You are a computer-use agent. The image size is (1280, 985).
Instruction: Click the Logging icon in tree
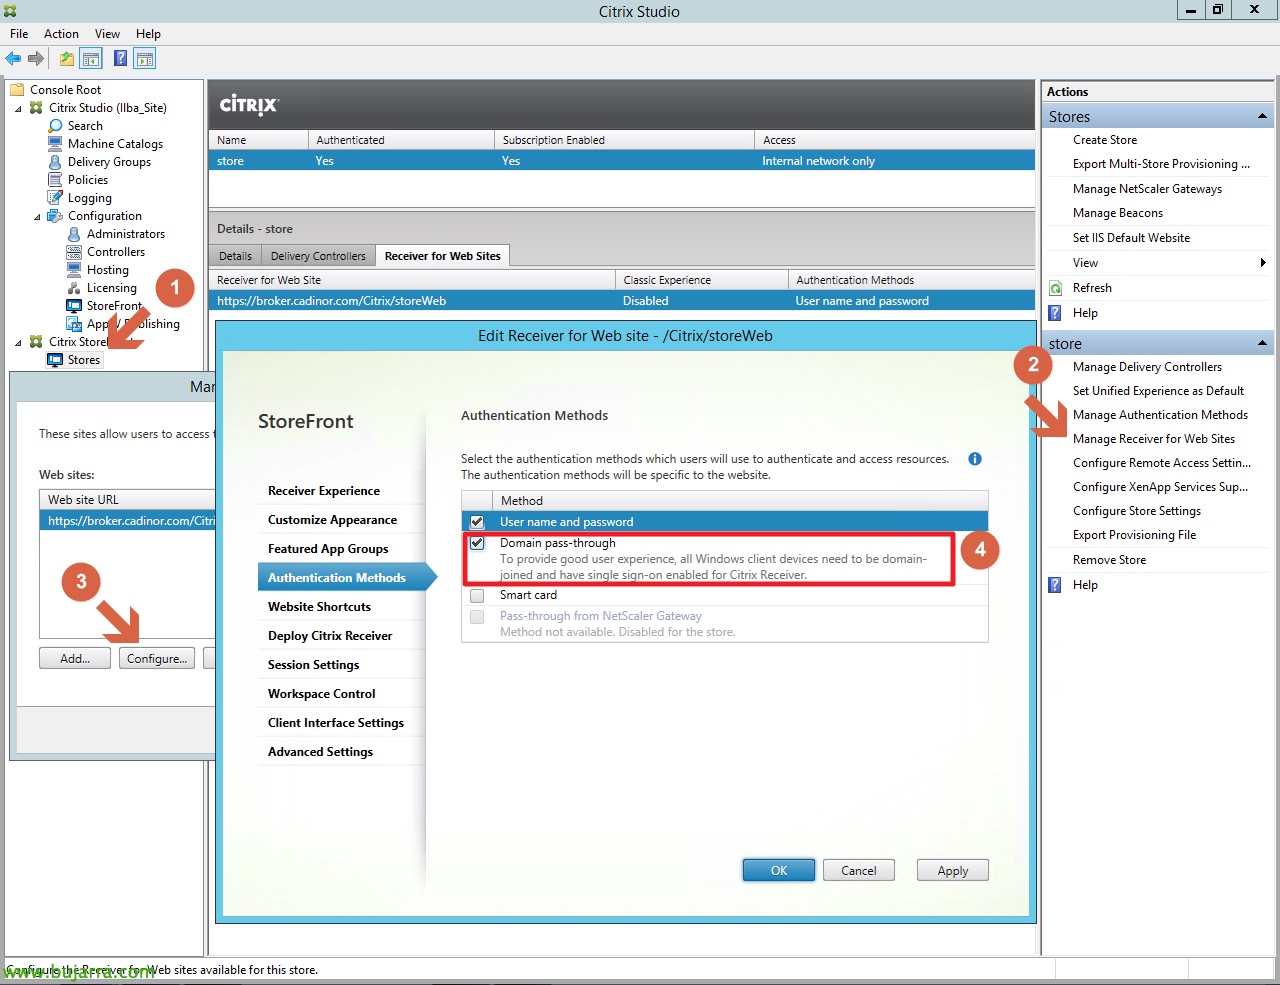pyautogui.click(x=56, y=198)
